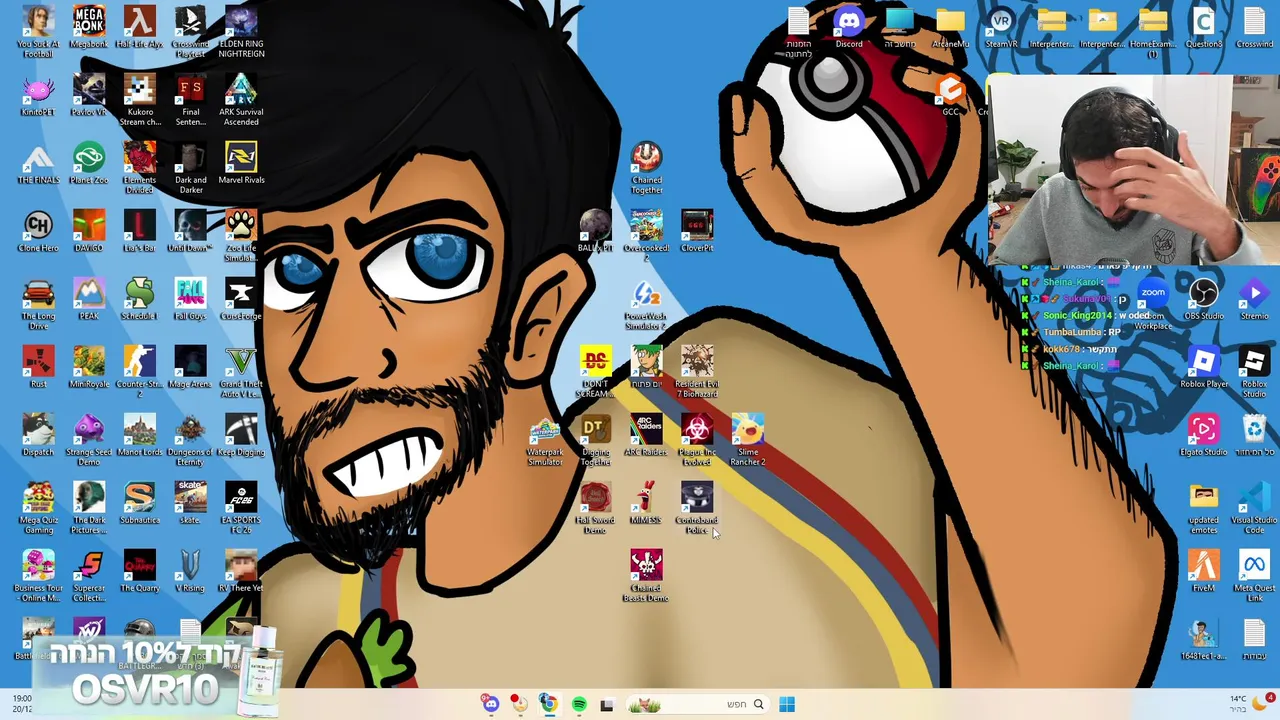Screen dimensions: 1280x720
Task: Click the EA SPORTS FC 26 icon
Action: 241,508
